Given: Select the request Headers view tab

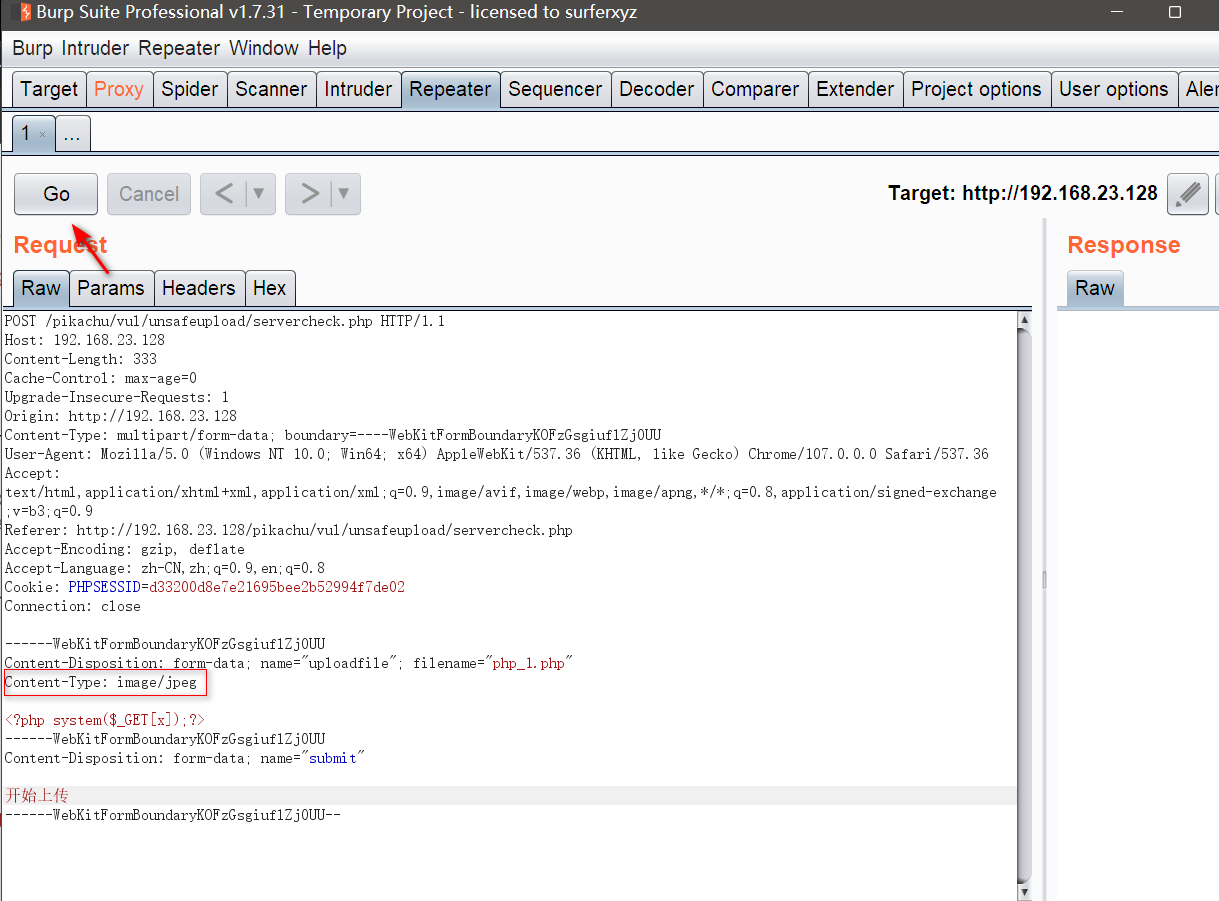Looking at the screenshot, I should pyautogui.click(x=198, y=288).
